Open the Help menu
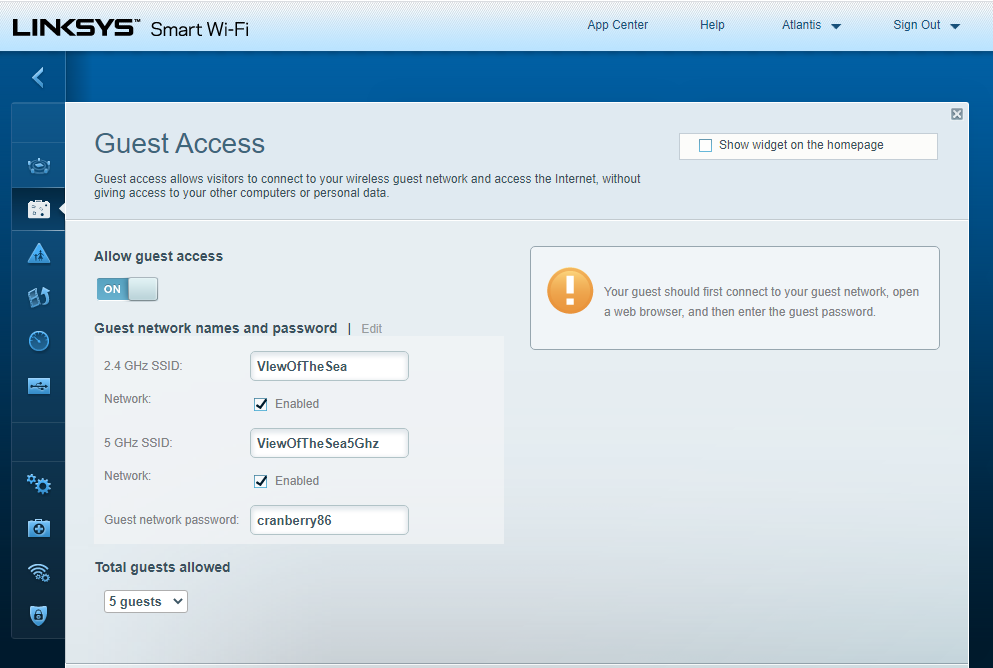 click(712, 25)
